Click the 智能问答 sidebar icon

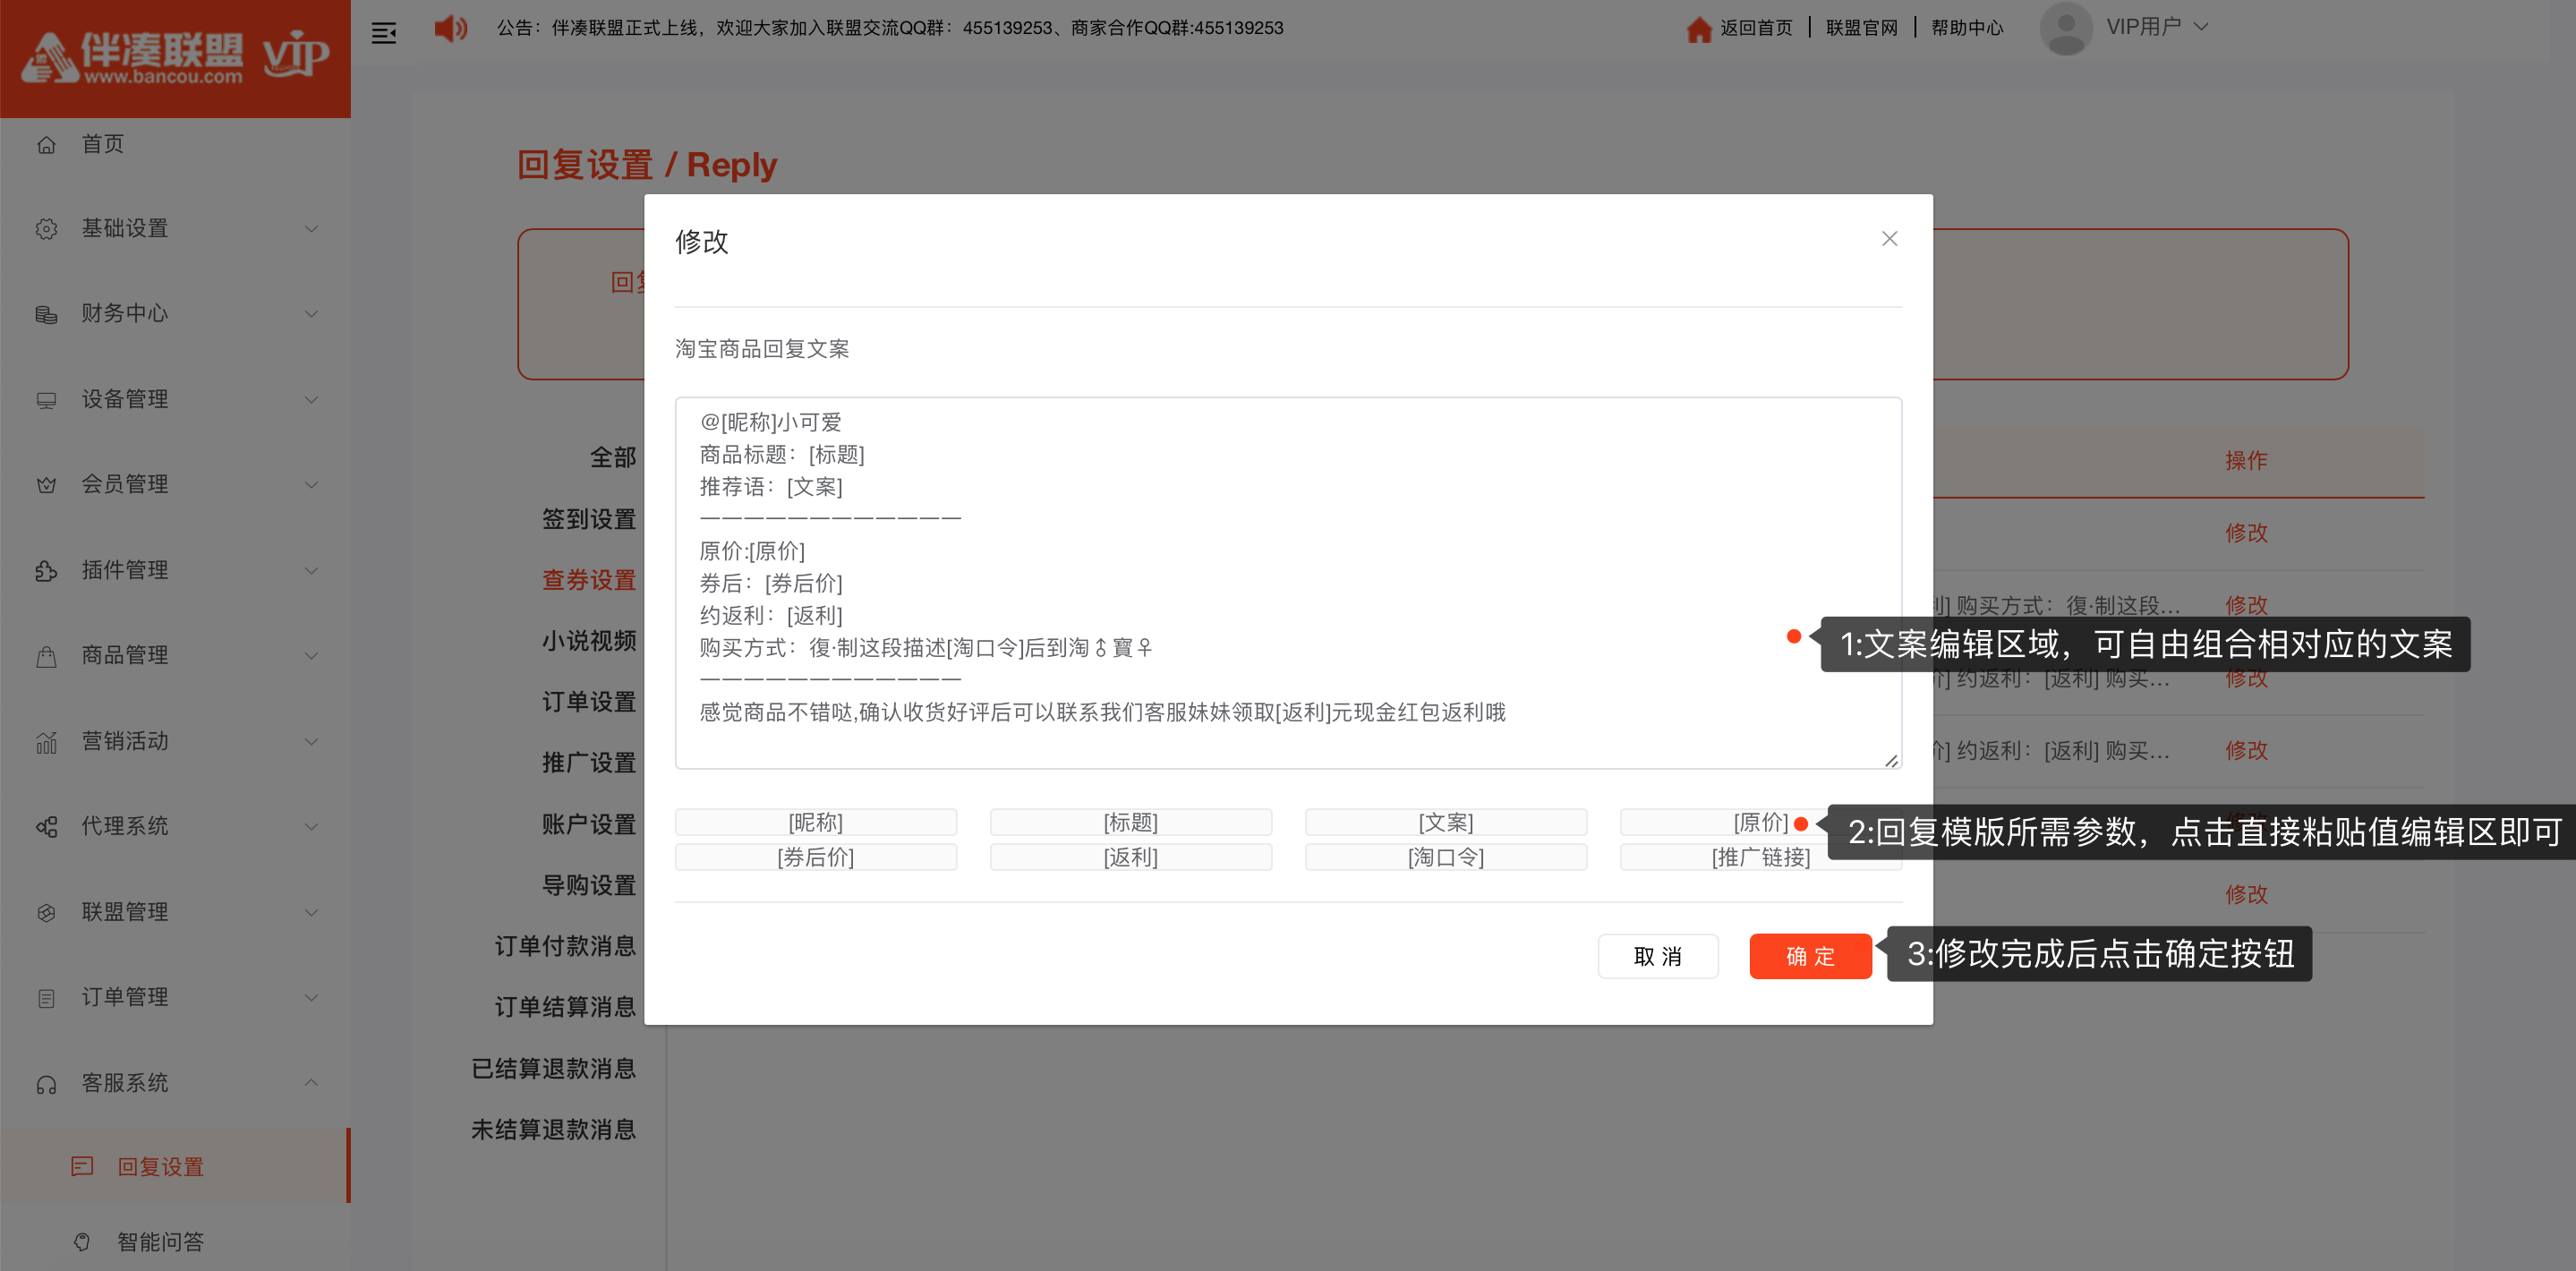(82, 1242)
